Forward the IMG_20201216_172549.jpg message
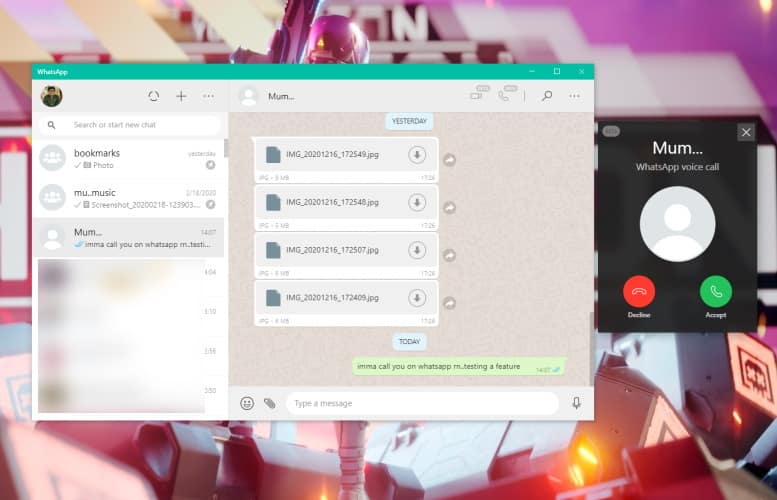Image resolution: width=777 pixels, height=500 pixels. click(x=449, y=160)
